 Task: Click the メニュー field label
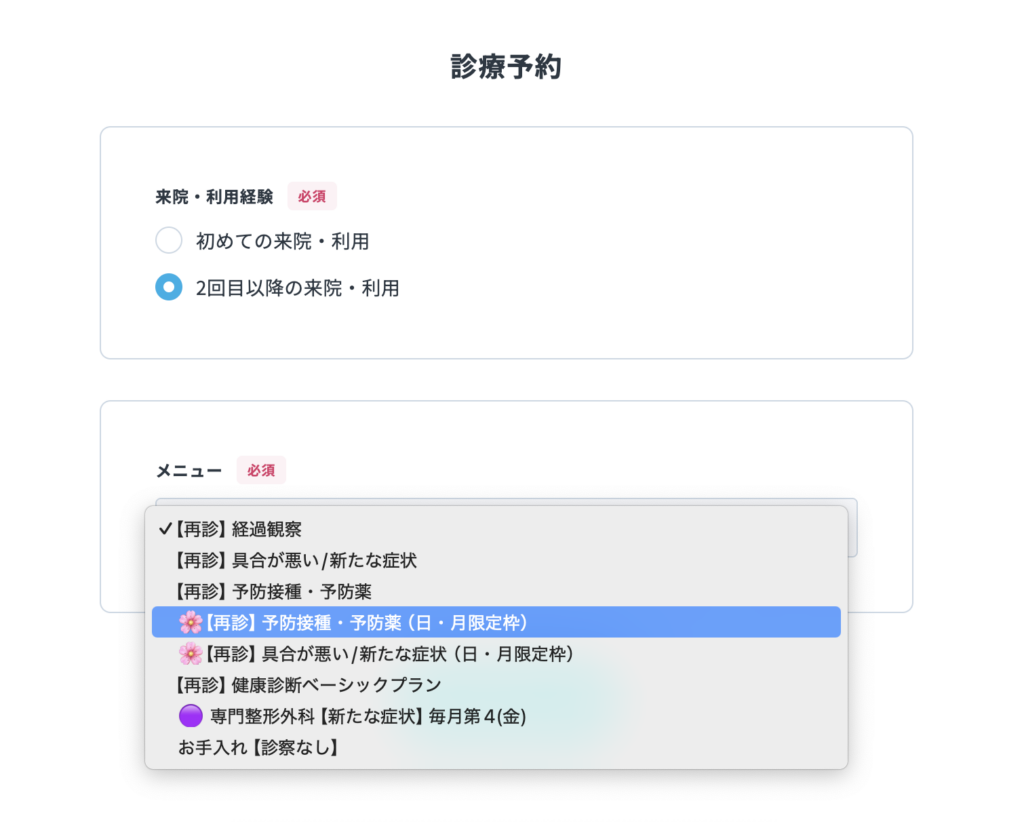(189, 470)
